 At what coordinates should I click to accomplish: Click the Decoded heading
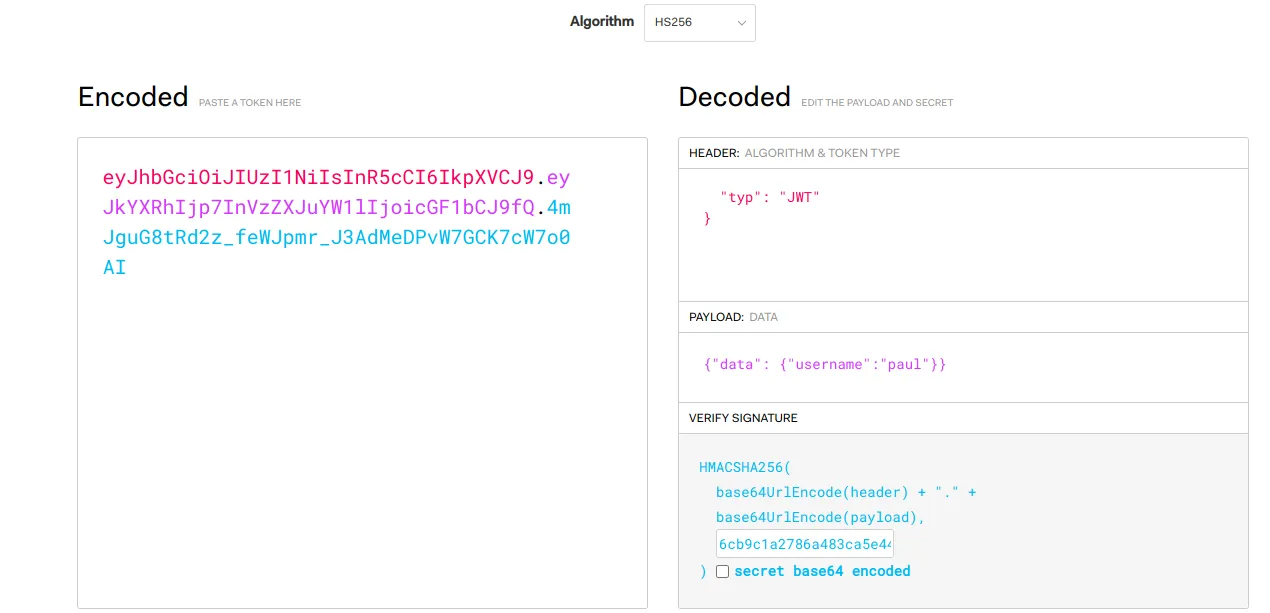734,96
